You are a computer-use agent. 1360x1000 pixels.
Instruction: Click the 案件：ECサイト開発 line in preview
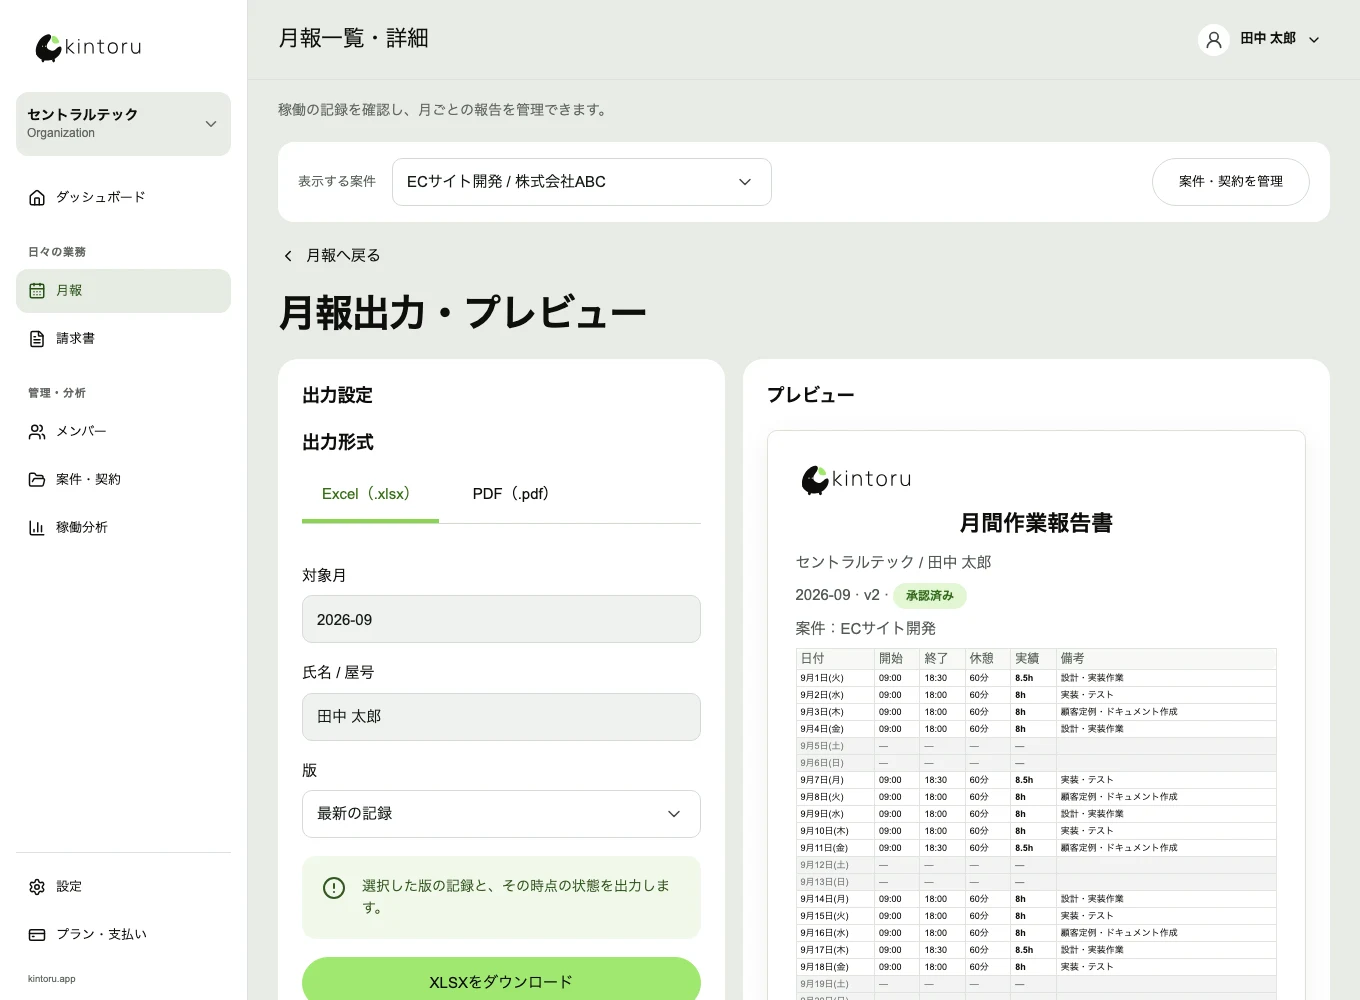pos(866,628)
